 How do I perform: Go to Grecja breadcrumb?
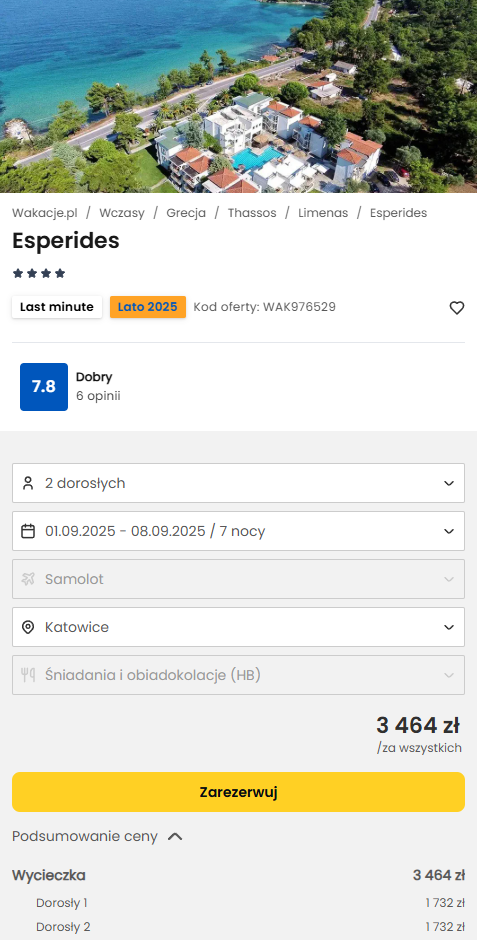tap(186, 213)
